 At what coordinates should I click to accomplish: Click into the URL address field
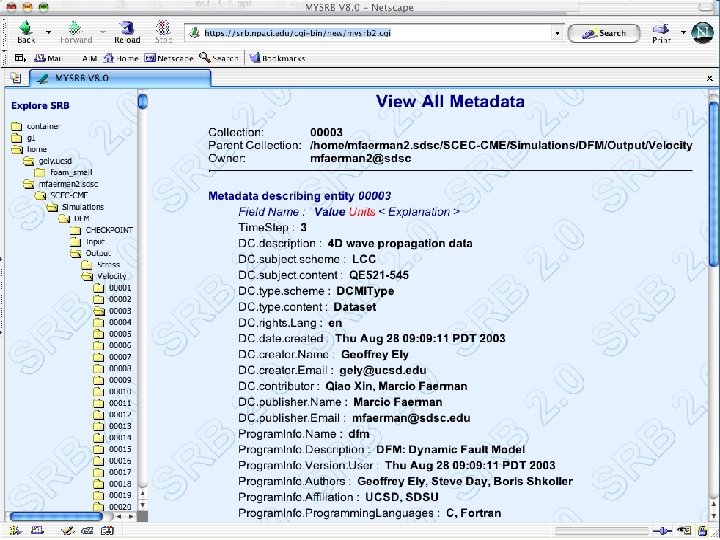[375, 33]
